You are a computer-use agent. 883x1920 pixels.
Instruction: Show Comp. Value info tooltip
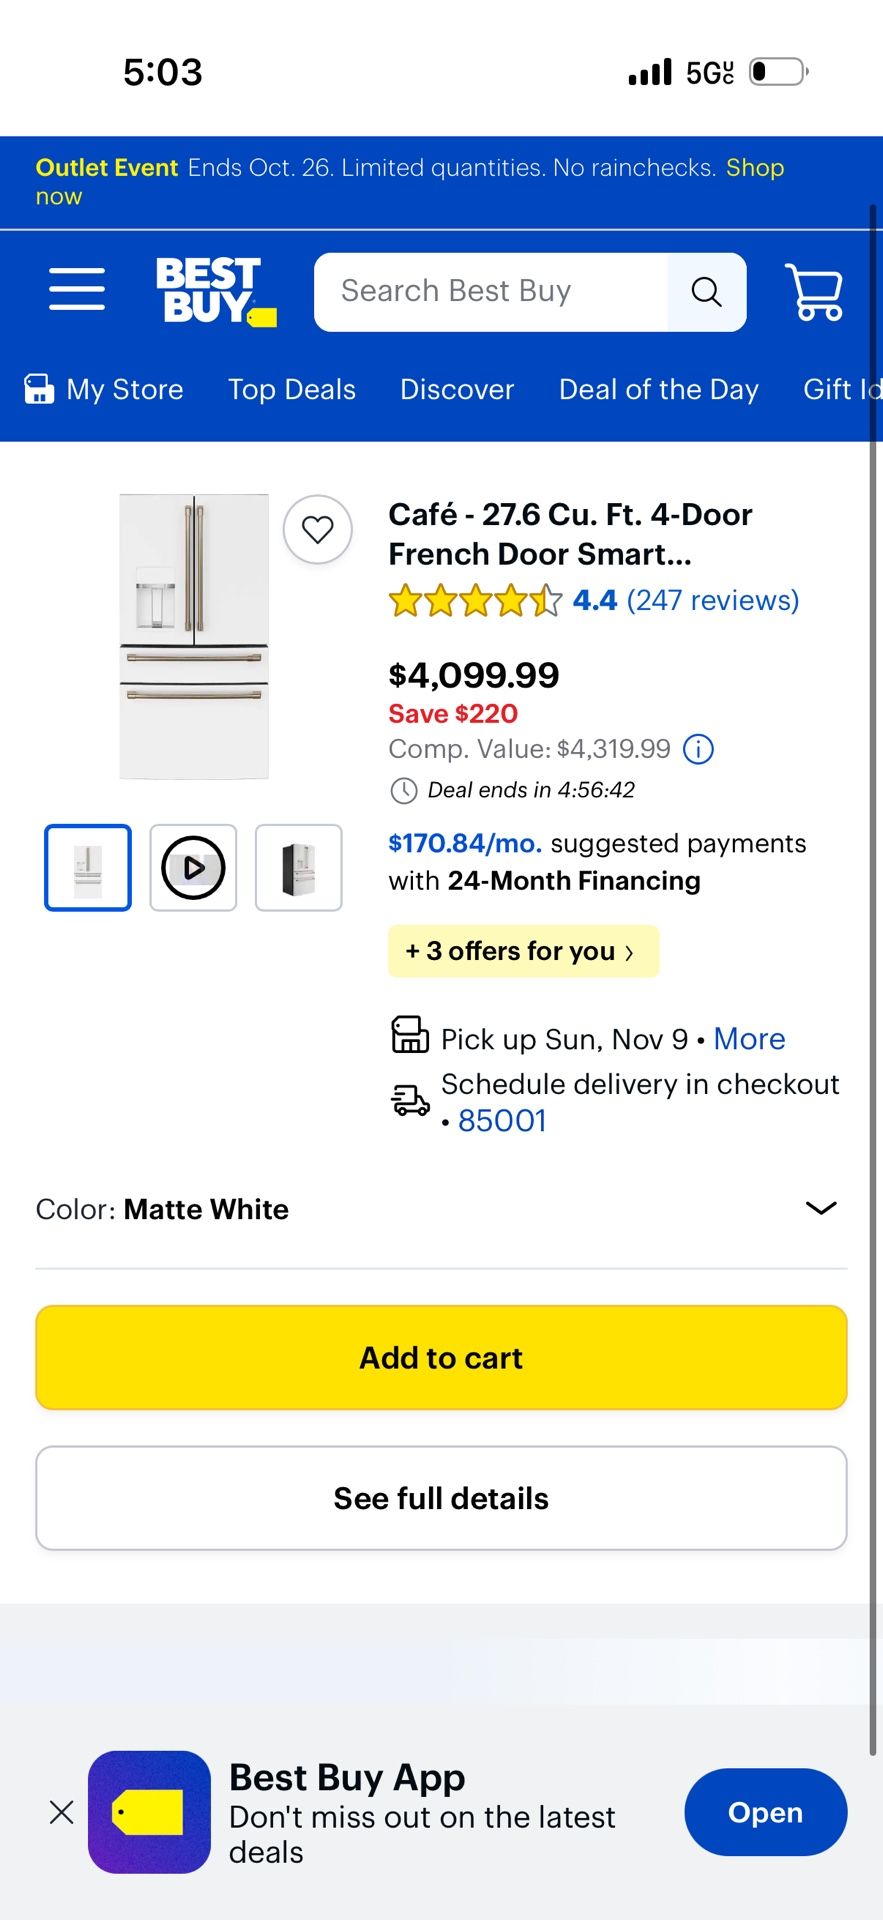[x=698, y=749]
